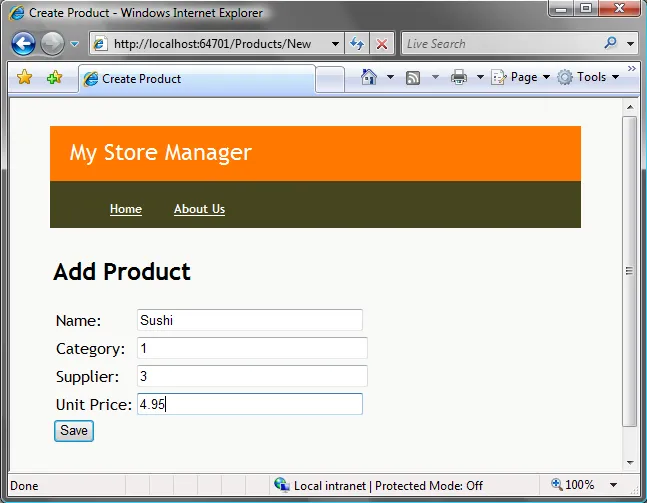Open the Tools menu dropdown
Image resolution: width=647 pixels, height=503 pixels.
(588, 77)
